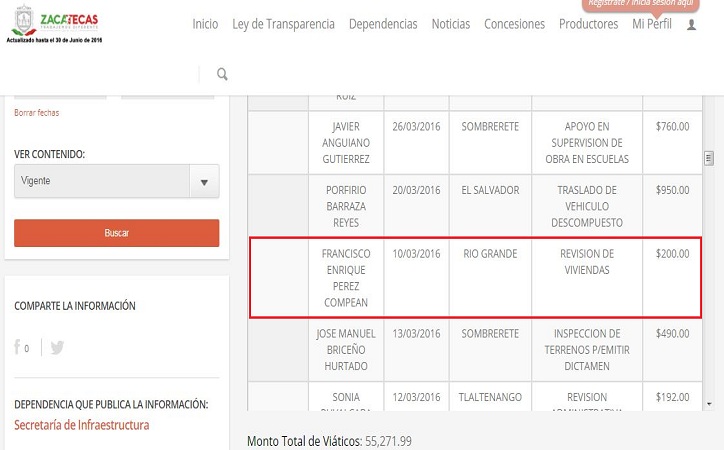
Task: Navigate to Noticias section
Action: pos(450,24)
